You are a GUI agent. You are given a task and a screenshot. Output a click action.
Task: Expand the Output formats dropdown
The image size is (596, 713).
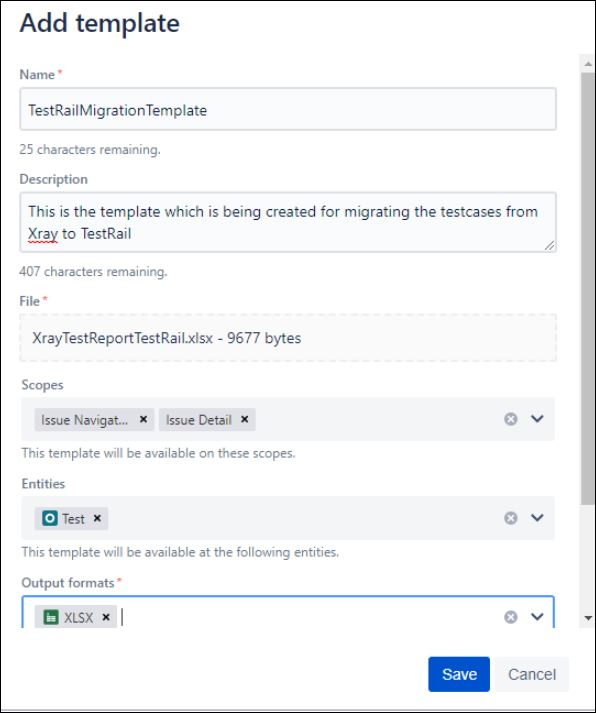pos(537,617)
